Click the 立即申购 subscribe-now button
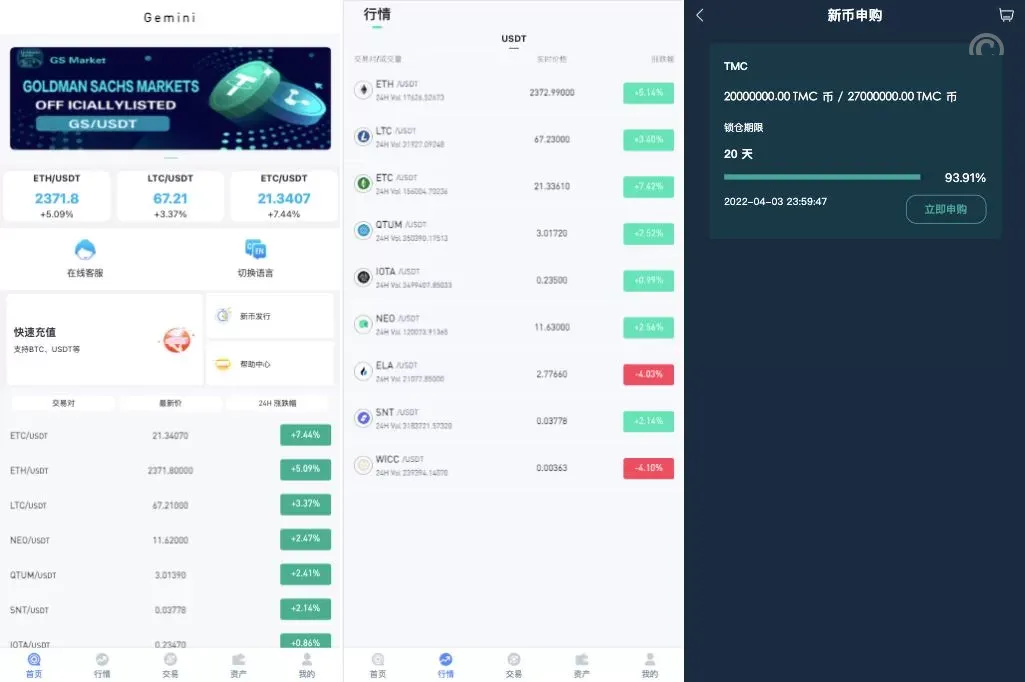 (x=946, y=209)
